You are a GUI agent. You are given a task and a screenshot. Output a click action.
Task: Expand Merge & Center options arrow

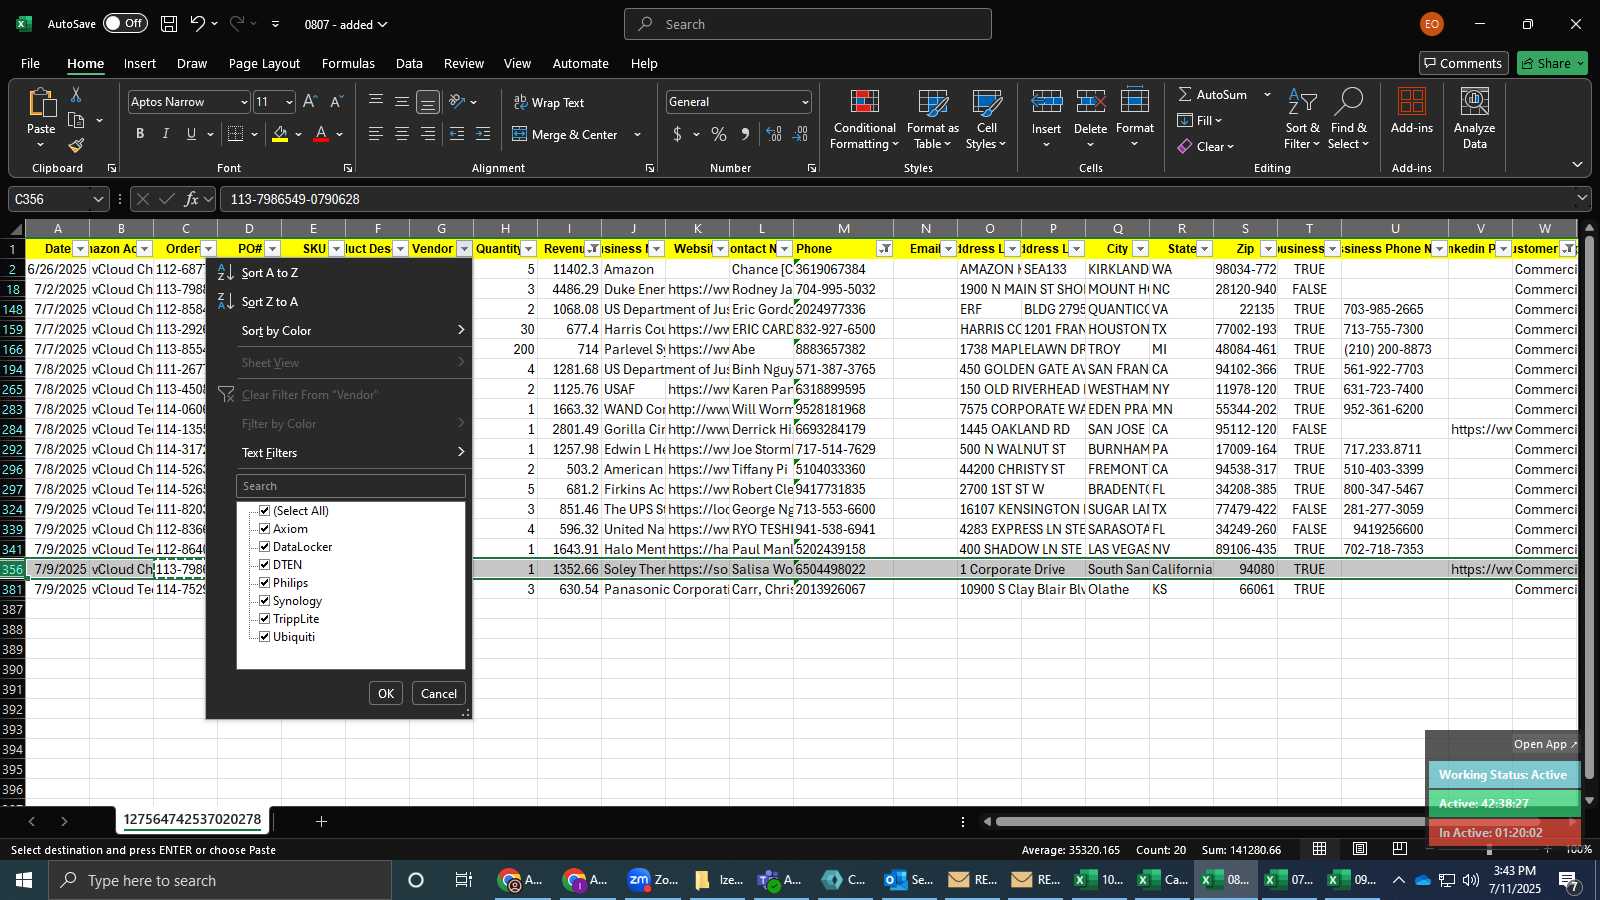point(637,134)
